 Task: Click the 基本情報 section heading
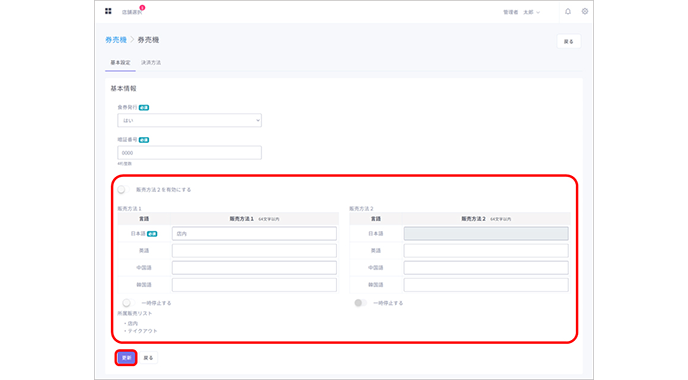tap(123, 88)
